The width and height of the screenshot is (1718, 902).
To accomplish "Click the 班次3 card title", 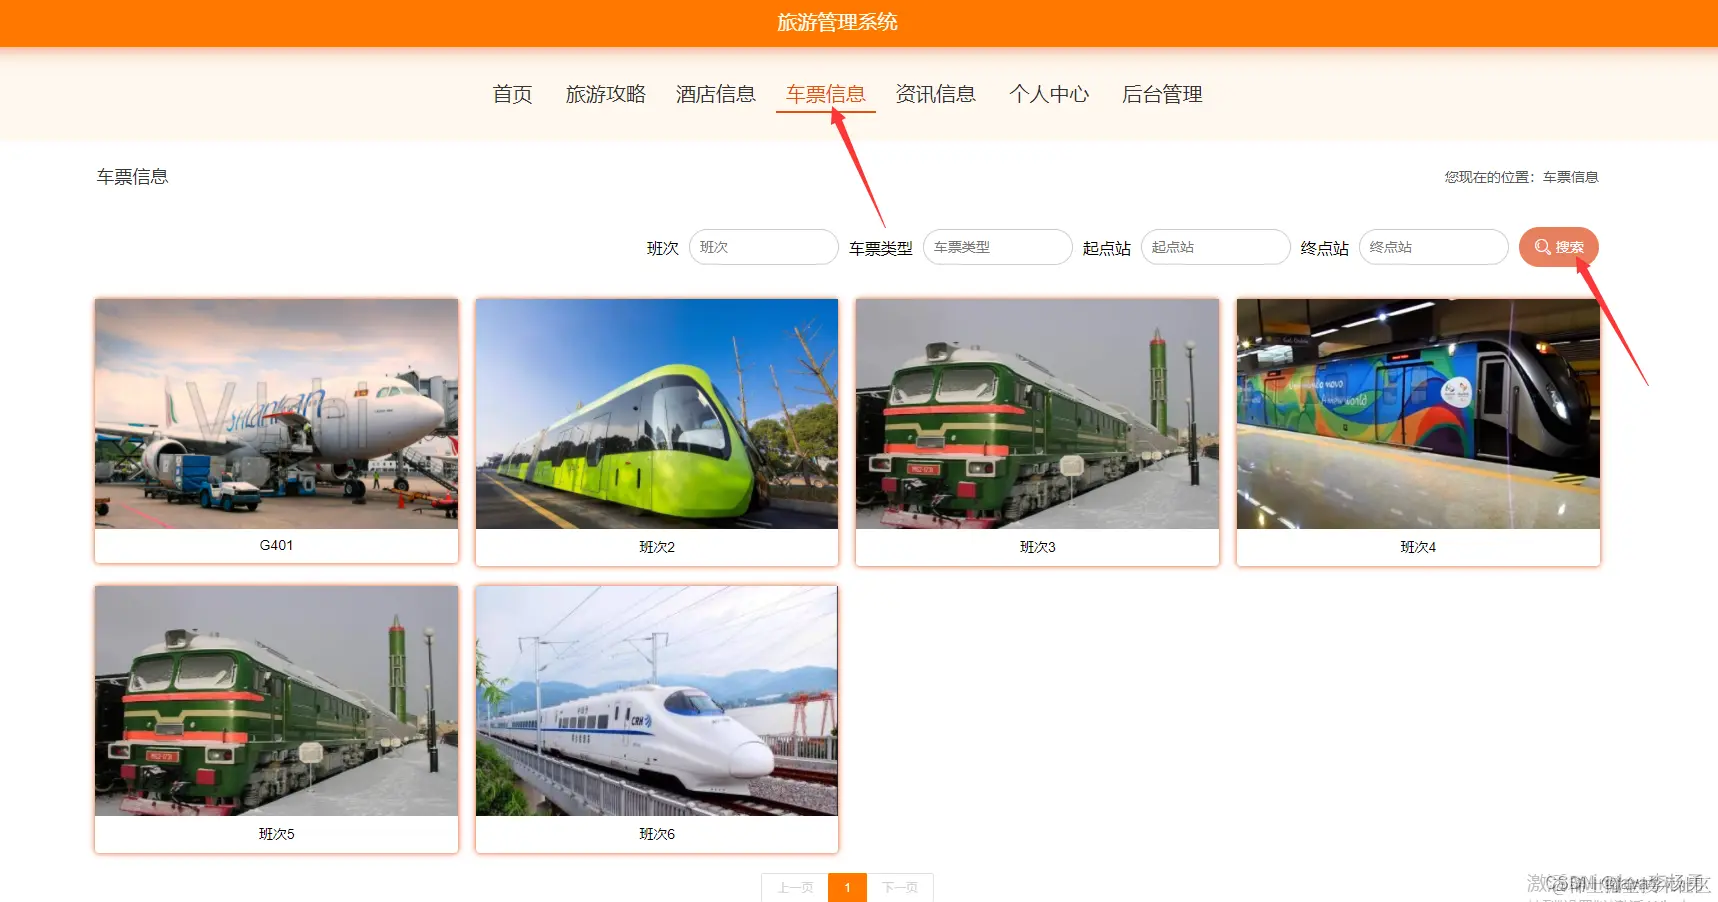I will click(1037, 547).
